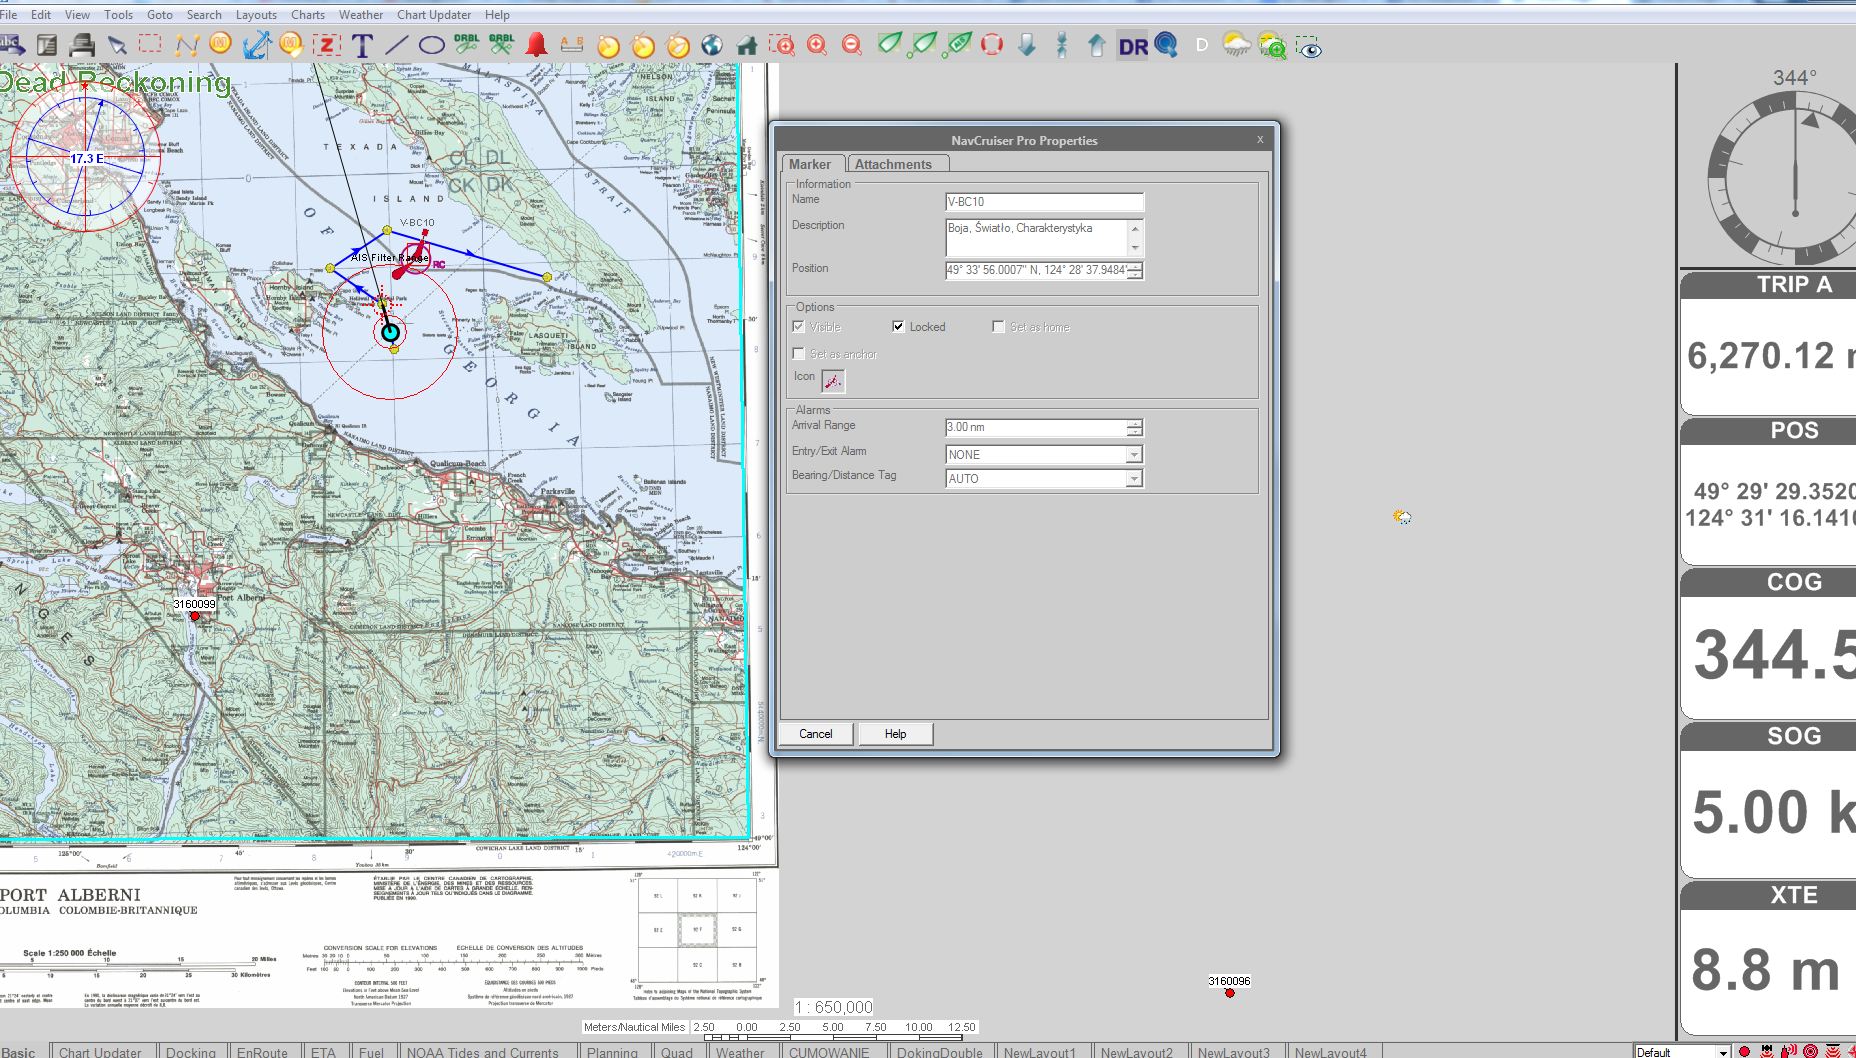Toggle the Locked checkbox
Viewport: 1856px width, 1058px height.
click(x=898, y=327)
